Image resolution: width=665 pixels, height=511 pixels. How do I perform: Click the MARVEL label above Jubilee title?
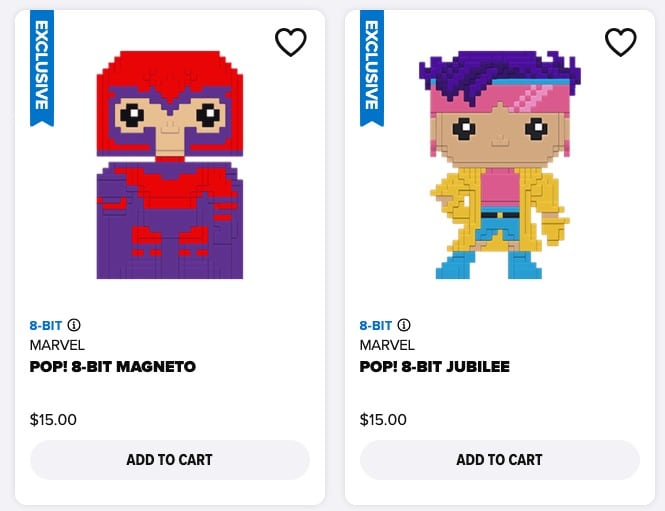point(388,346)
